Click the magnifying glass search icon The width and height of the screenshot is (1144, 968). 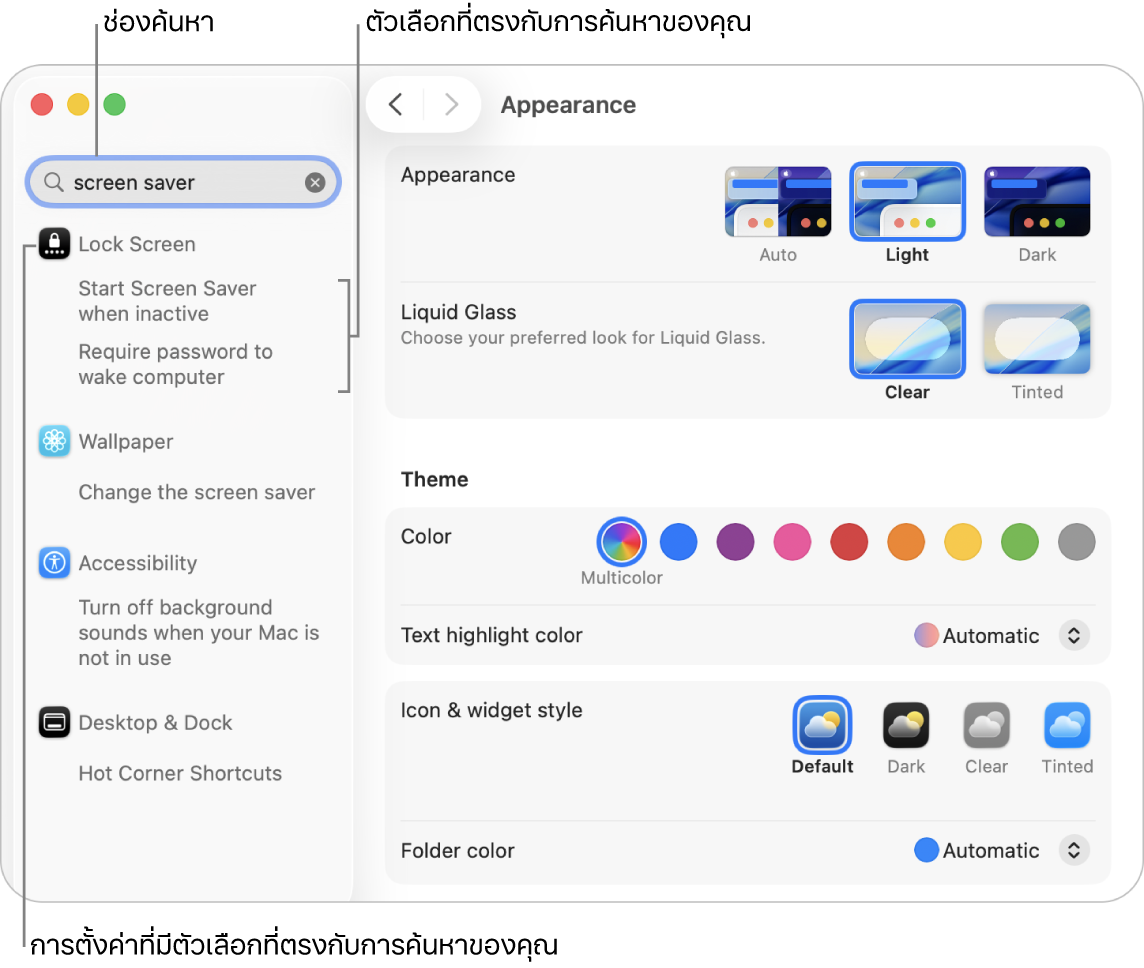click(53, 182)
